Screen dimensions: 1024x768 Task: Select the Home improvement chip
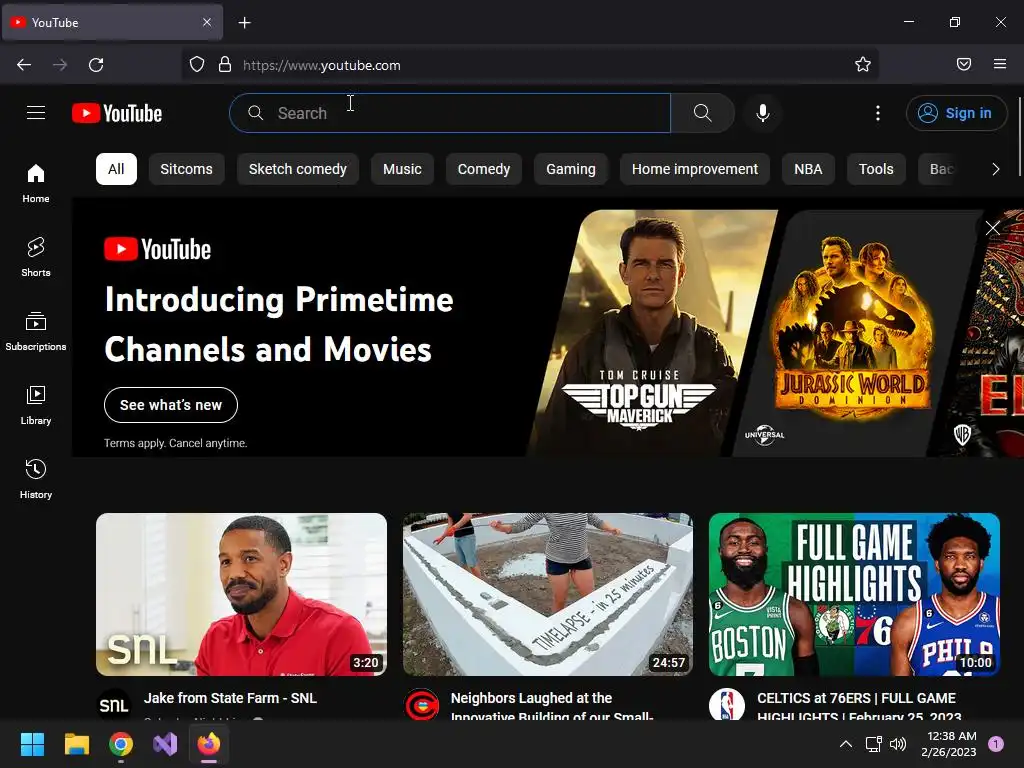coord(695,169)
